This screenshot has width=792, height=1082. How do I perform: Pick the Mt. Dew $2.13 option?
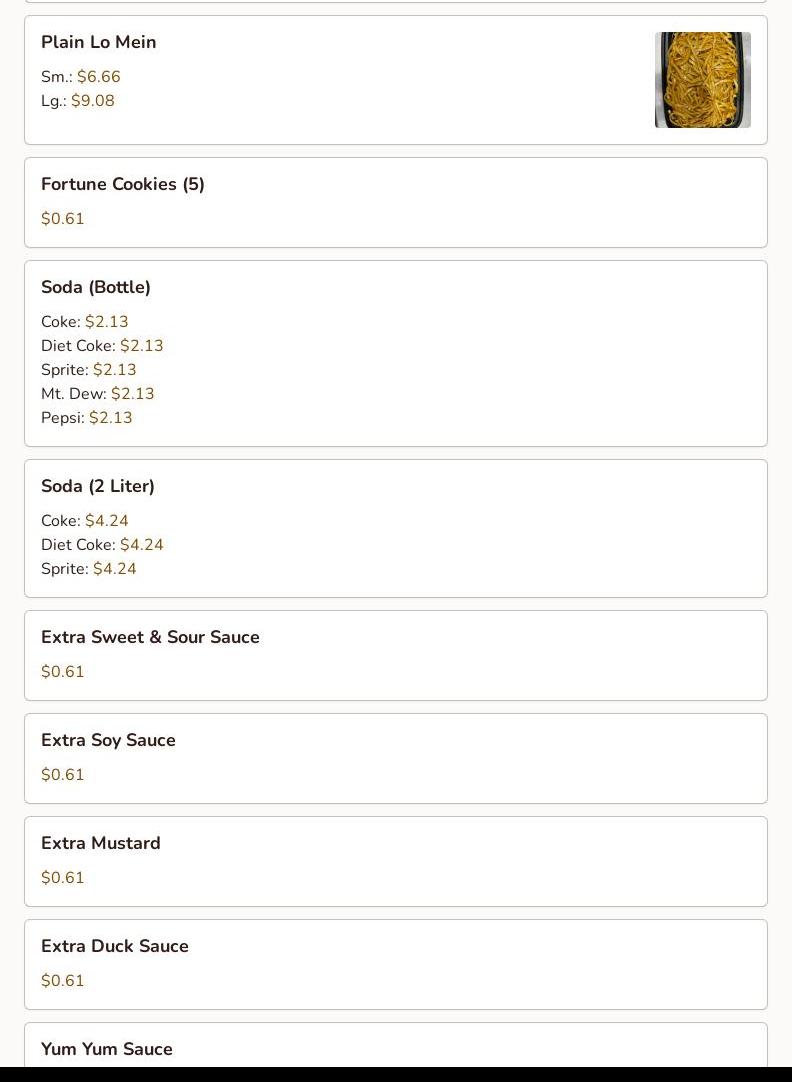tap(98, 394)
